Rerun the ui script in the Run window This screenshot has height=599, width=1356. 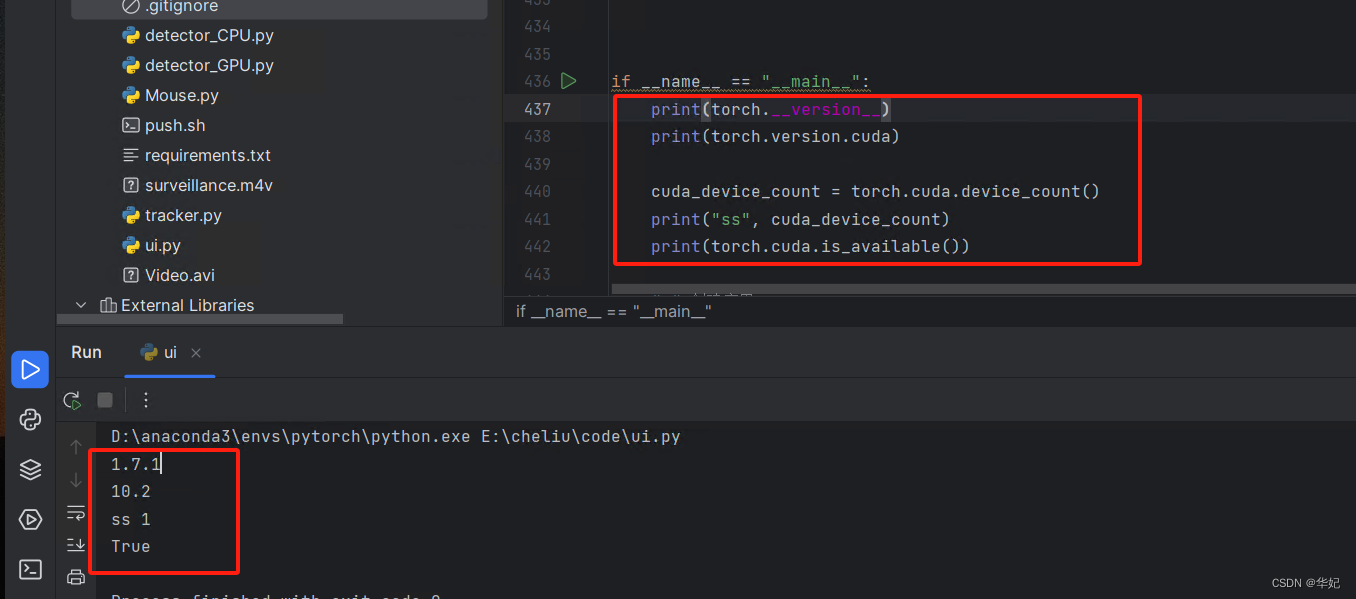click(70, 400)
